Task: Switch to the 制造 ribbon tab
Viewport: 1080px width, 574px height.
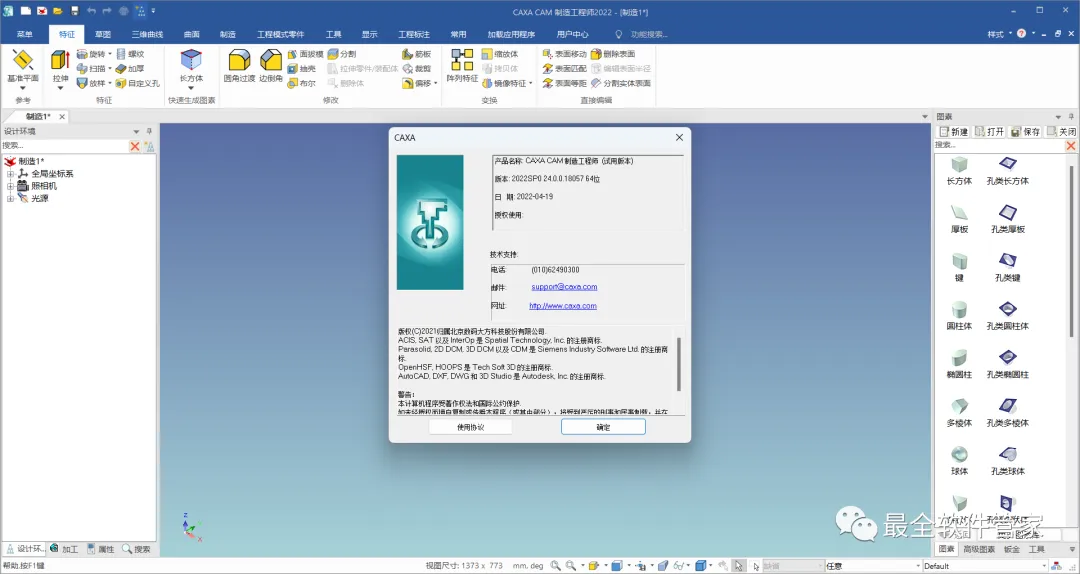Action: 227,34
